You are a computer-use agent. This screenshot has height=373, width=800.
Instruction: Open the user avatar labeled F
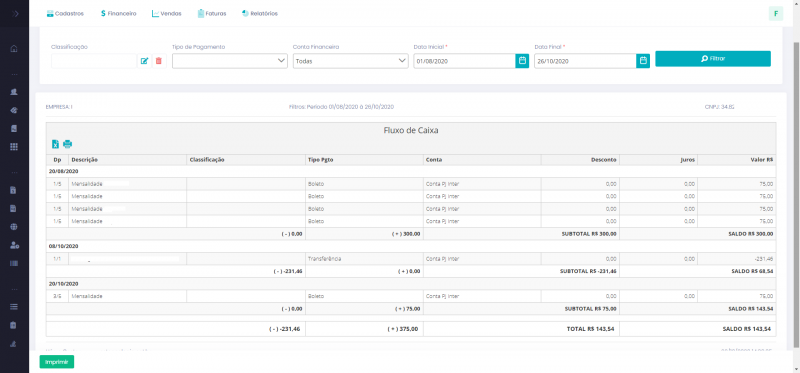[x=776, y=14]
